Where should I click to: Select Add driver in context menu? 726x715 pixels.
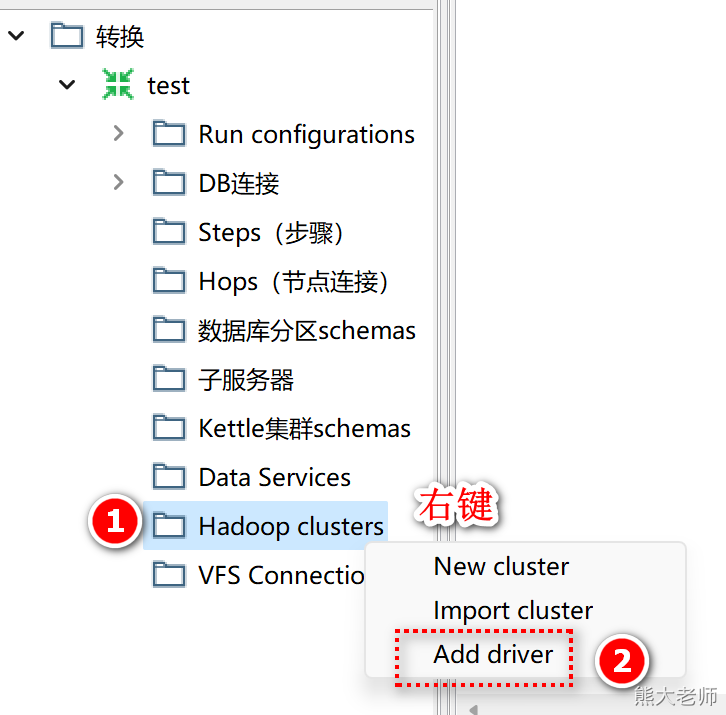pos(493,654)
